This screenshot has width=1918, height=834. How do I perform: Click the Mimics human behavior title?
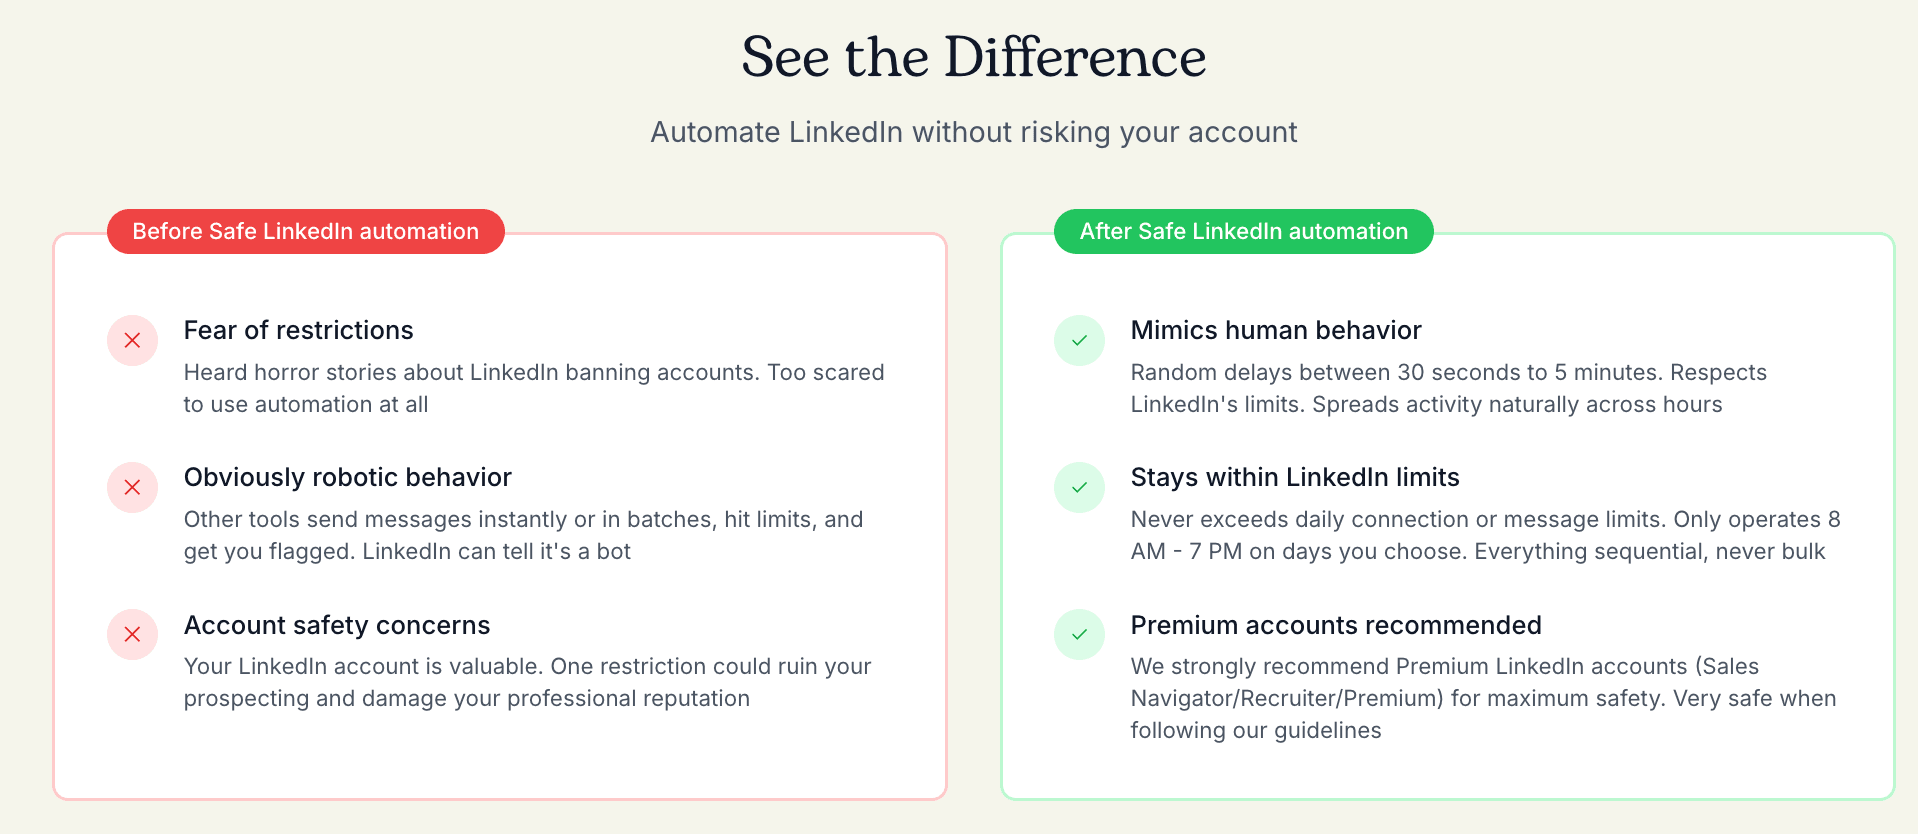pos(1275,331)
